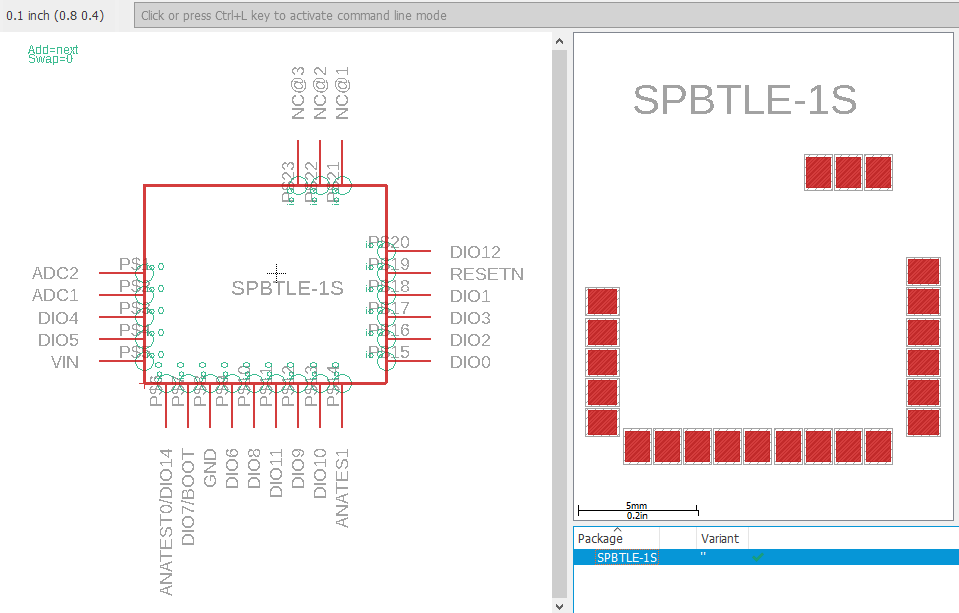Select the RESETN pin label

click(487, 274)
